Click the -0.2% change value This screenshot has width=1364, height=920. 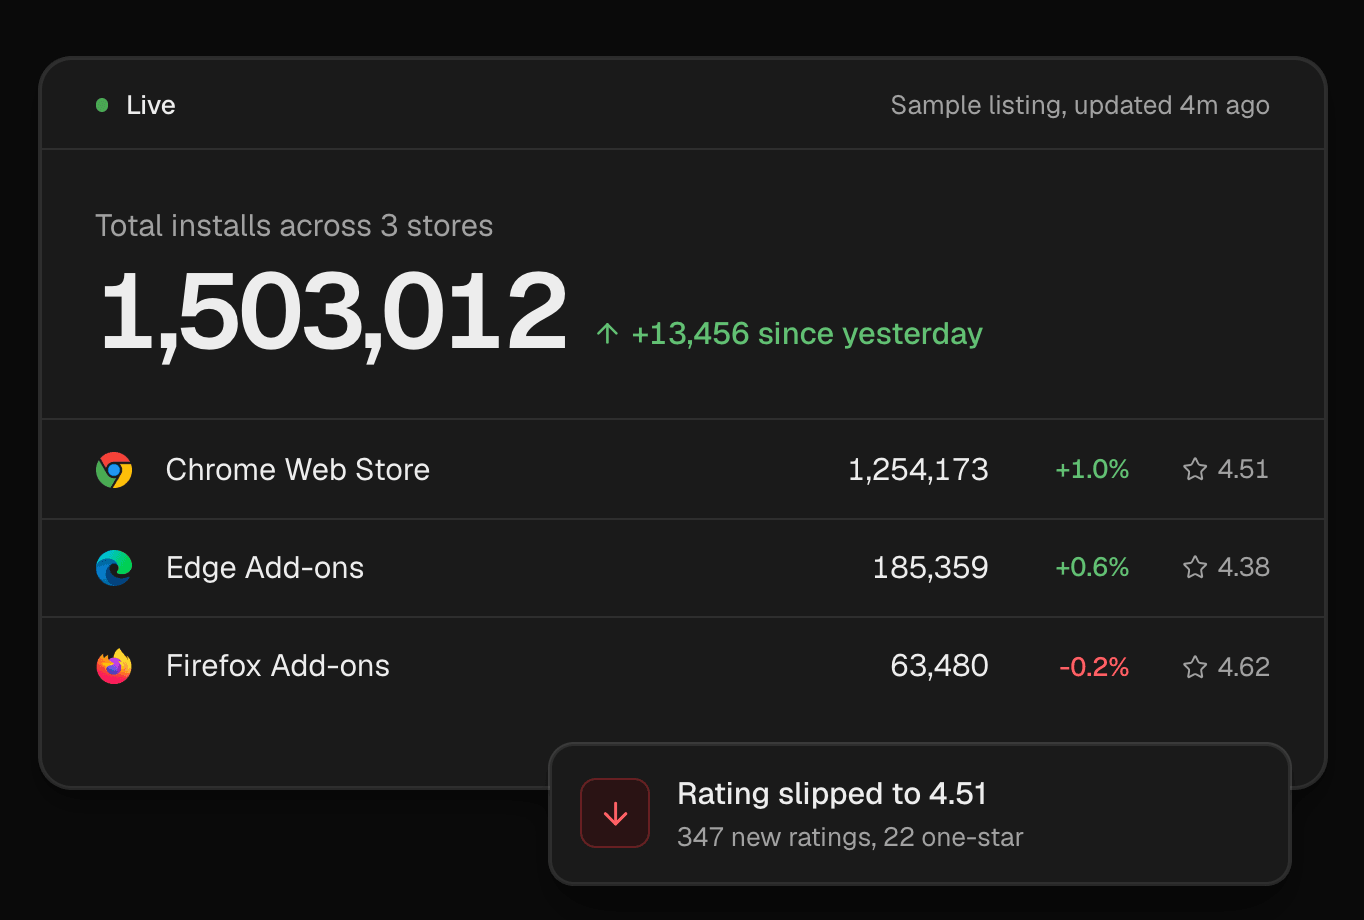1094,667
